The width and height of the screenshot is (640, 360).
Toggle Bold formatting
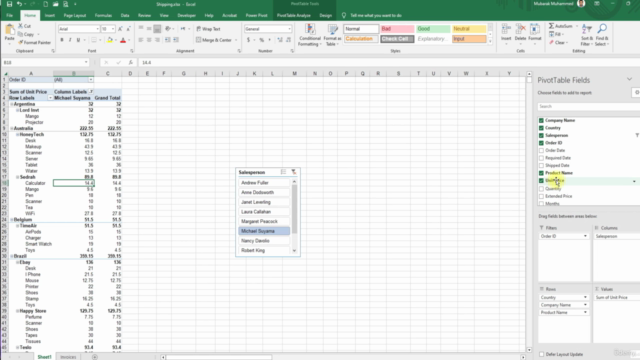pos(62,40)
